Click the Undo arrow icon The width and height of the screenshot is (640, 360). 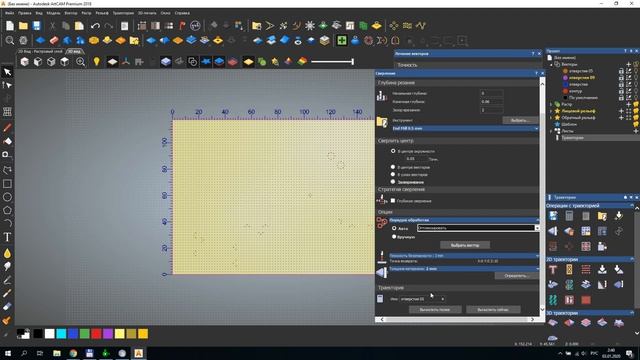95,26
